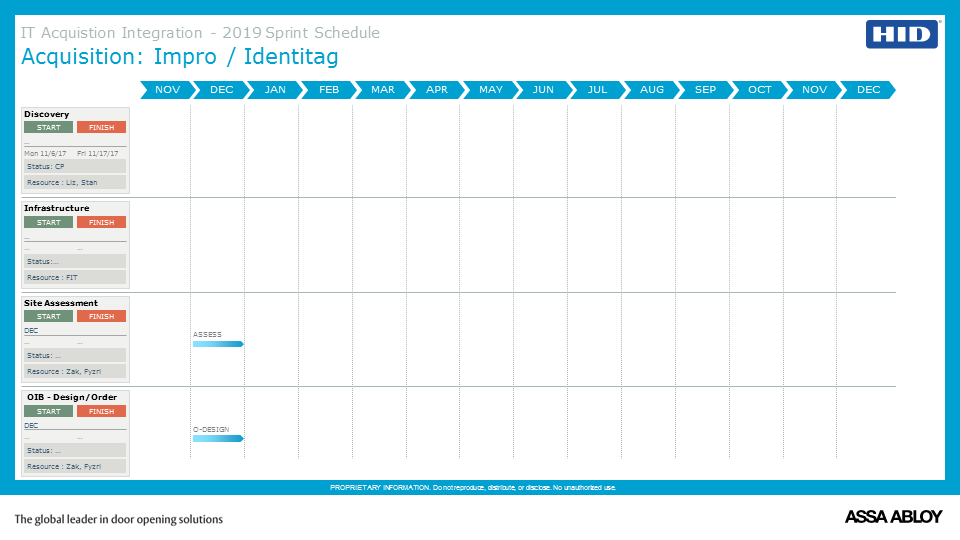Select the MAR month chevron
The image size is (960, 540).
[383, 90]
